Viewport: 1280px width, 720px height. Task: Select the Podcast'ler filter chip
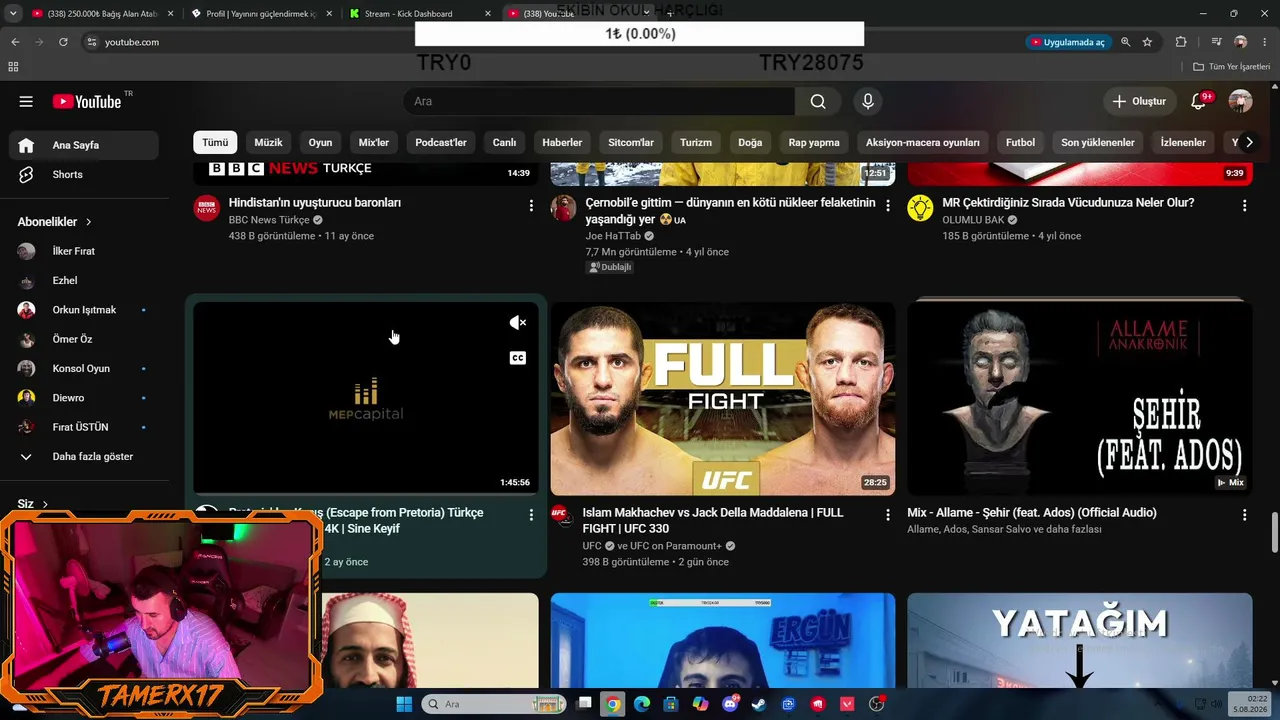click(441, 142)
